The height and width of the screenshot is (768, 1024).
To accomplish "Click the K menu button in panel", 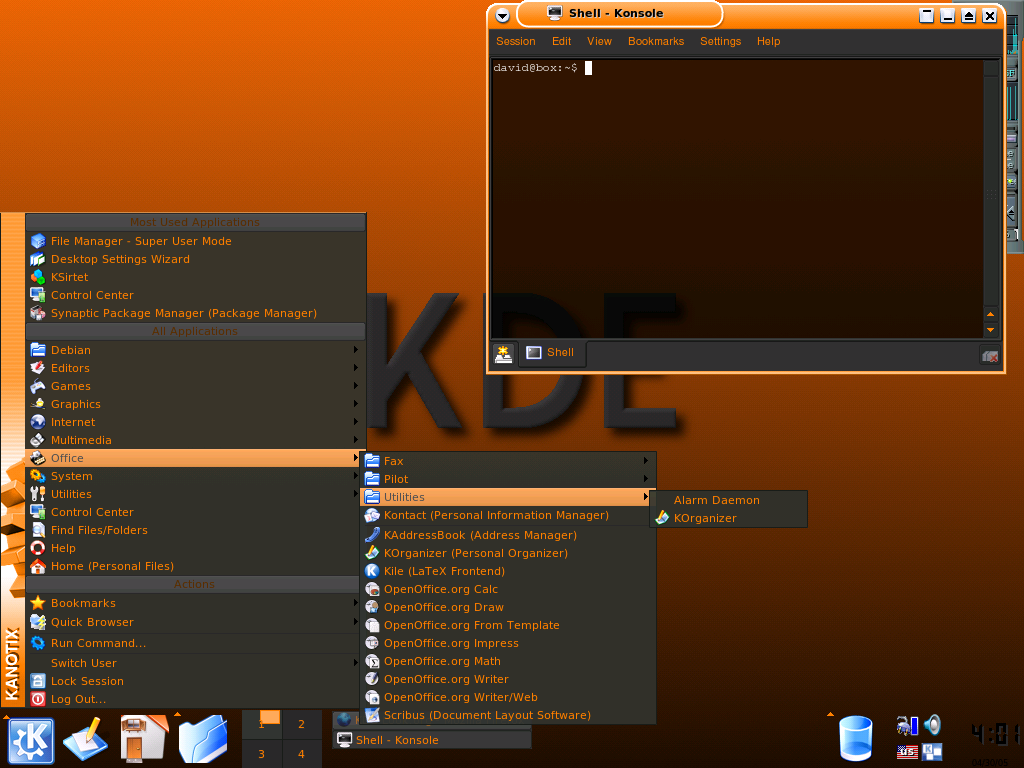I will pyautogui.click(x=31, y=740).
